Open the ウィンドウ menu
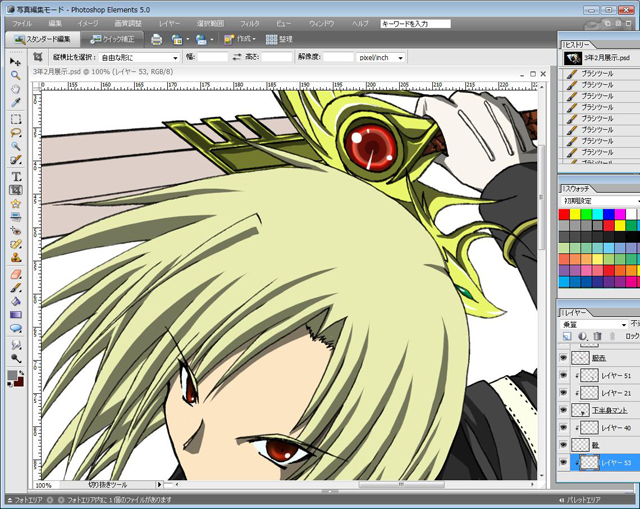 click(x=322, y=24)
